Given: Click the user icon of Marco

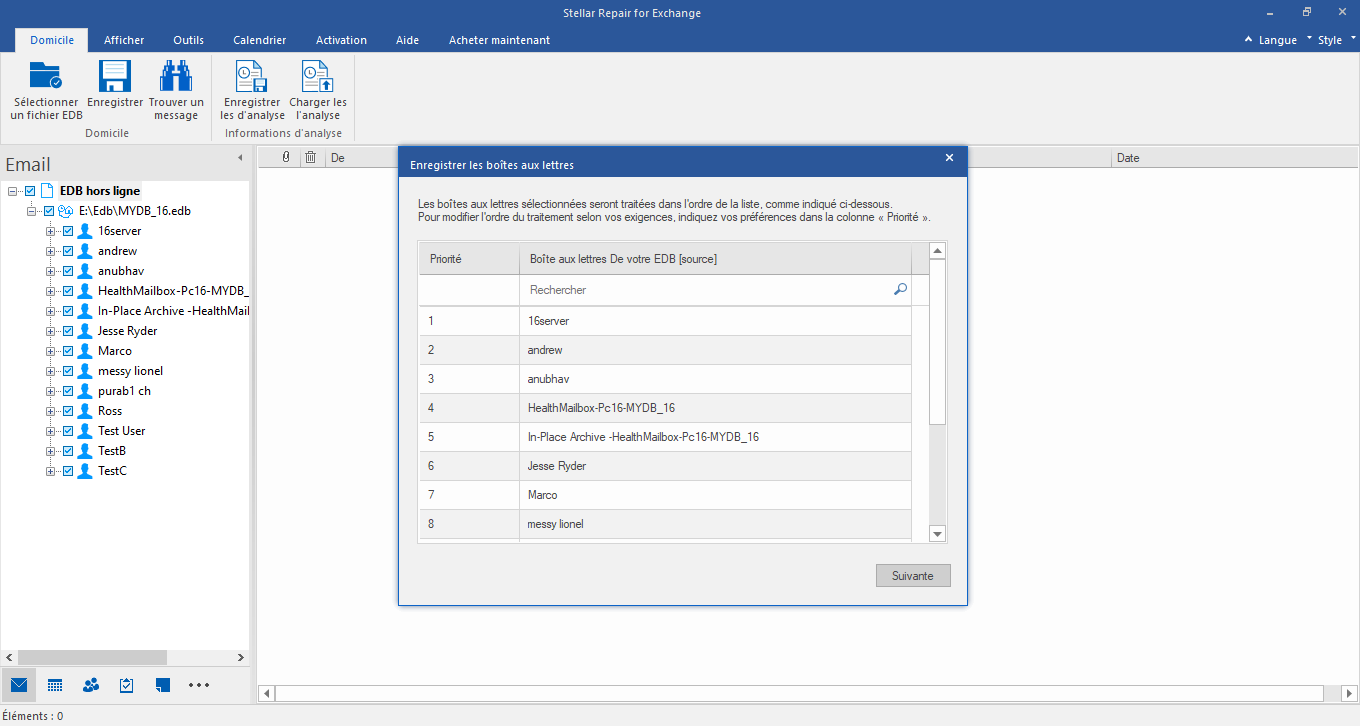Looking at the screenshot, I should pyautogui.click(x=85, y=351).
